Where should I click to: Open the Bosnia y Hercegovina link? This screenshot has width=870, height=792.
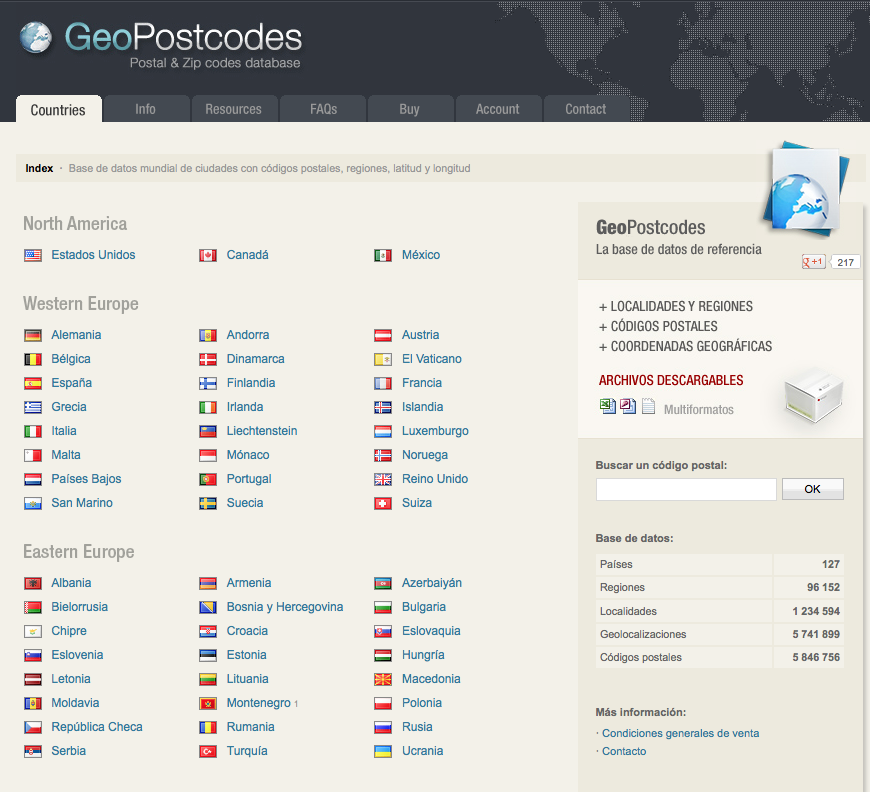tap(285, 607)
